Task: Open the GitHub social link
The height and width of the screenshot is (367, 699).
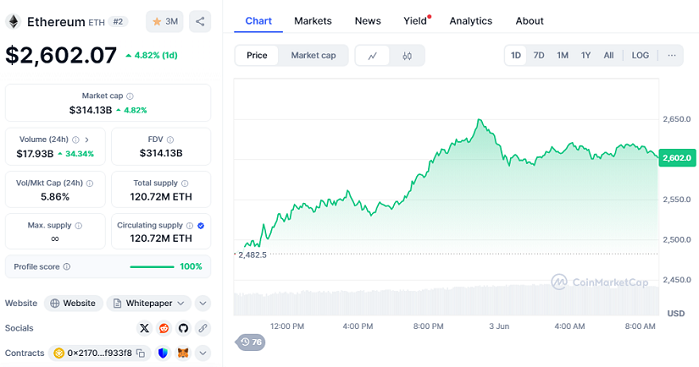Action: tap(183, 328)
